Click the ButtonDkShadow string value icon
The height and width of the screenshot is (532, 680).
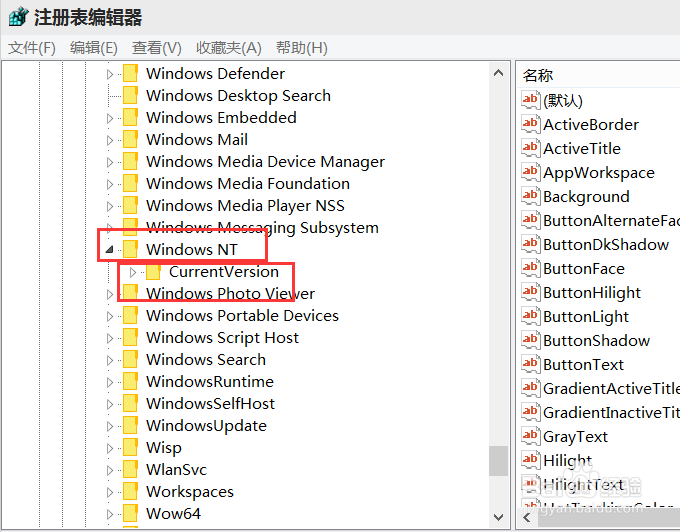click(531, 244)
